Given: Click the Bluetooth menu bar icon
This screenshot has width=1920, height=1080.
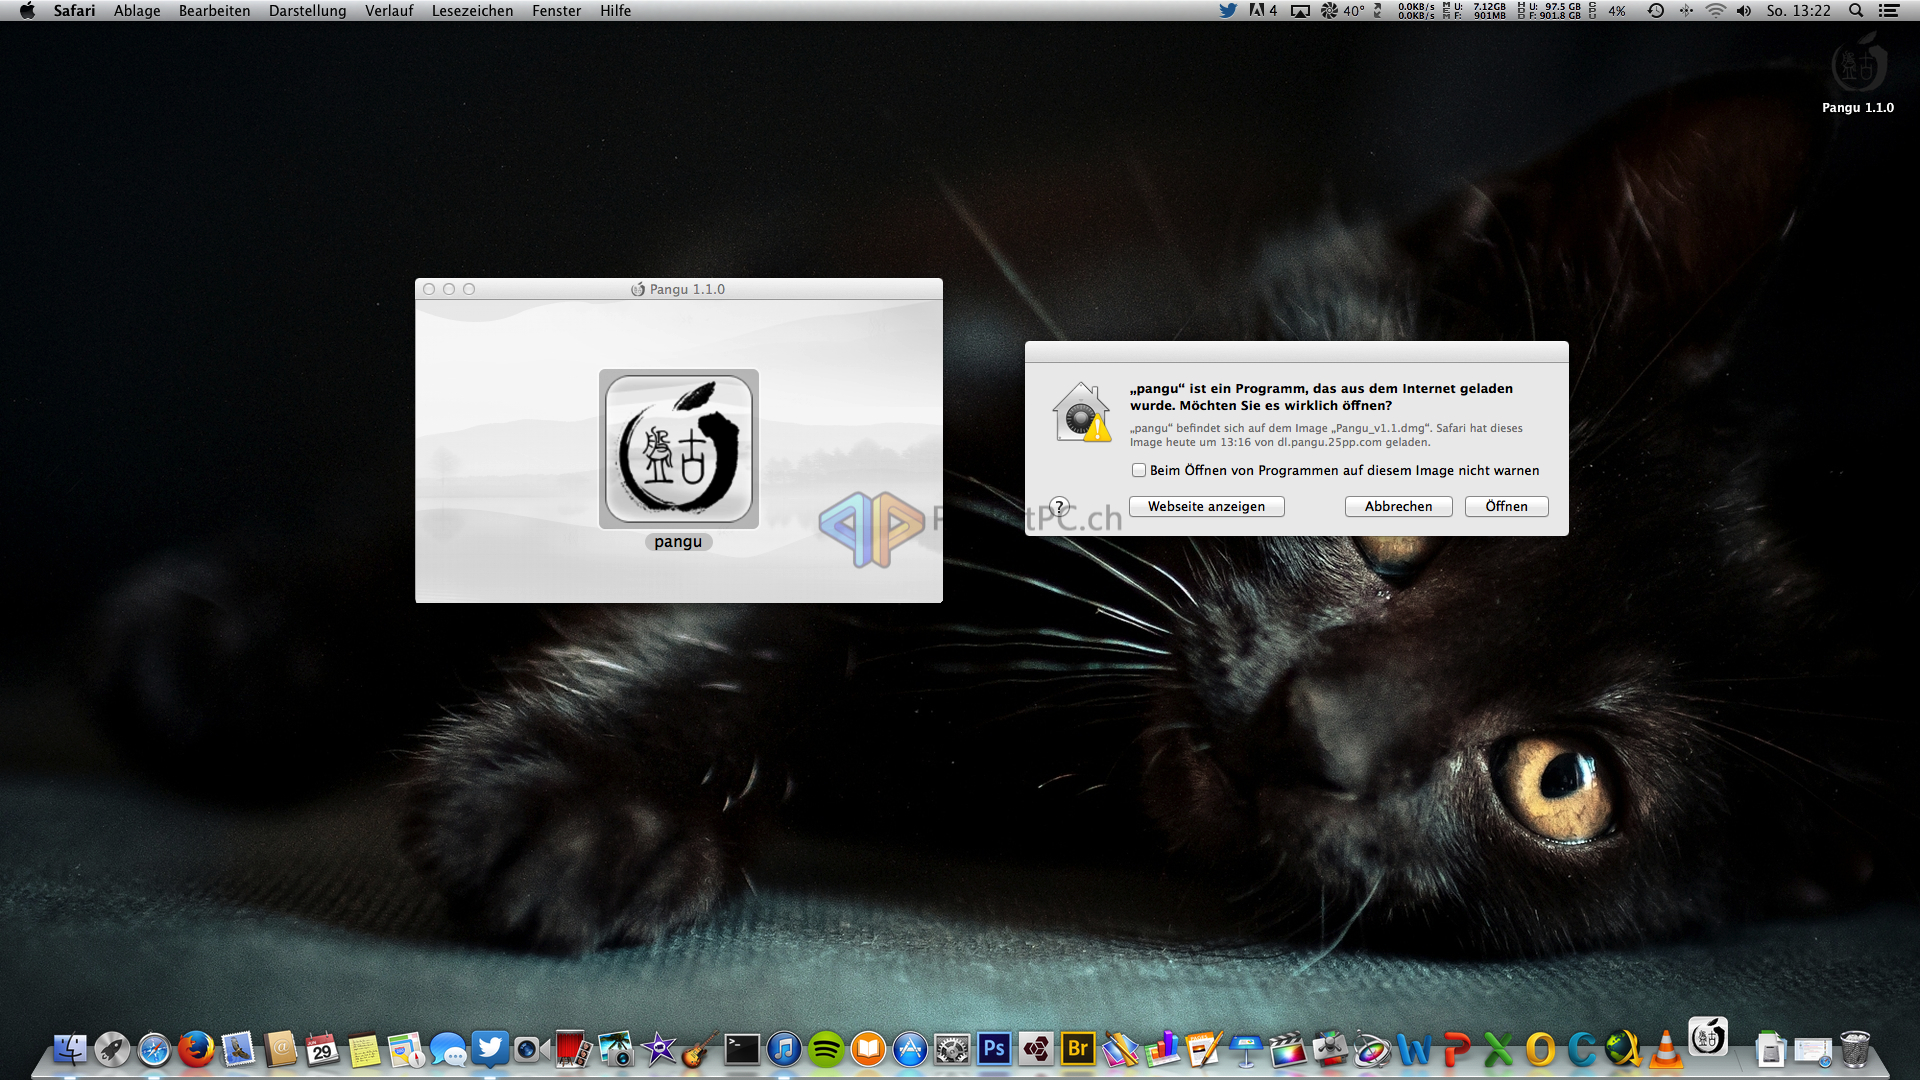Looking at the screenshot, I should tap(1686, 10).
